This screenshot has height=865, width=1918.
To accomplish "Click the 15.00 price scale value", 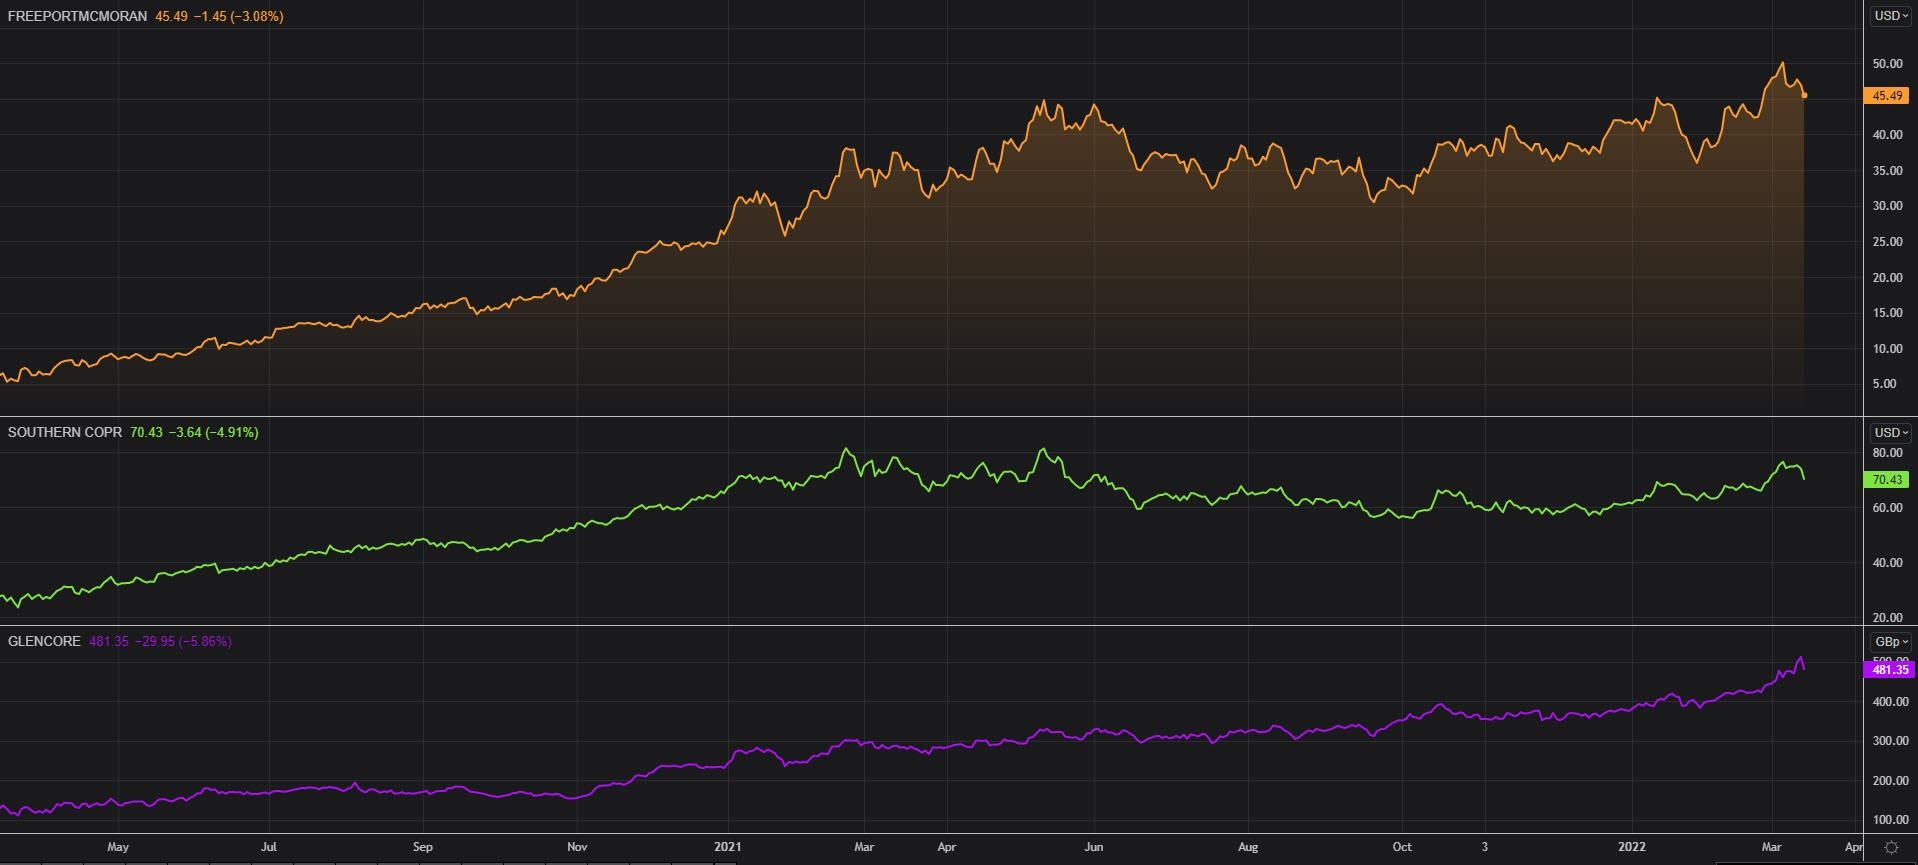I will point(1887,313).
